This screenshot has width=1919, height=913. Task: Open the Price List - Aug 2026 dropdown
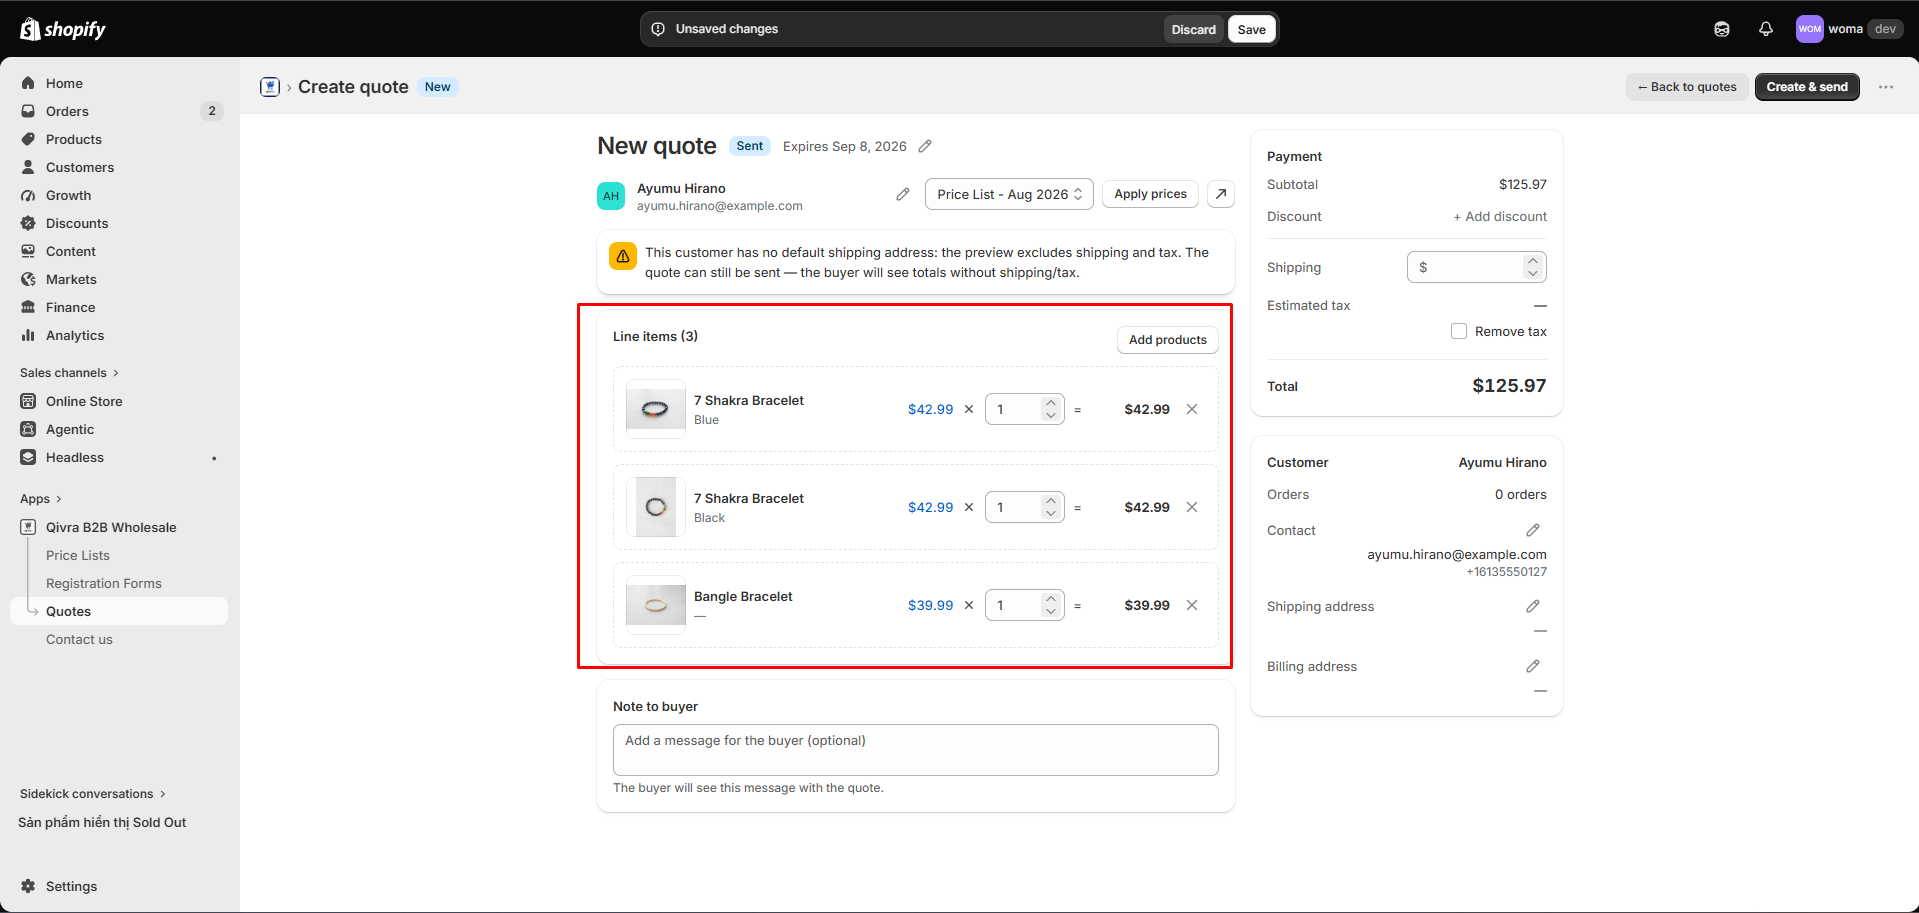pyautogui.click(x=1009, y=194)
